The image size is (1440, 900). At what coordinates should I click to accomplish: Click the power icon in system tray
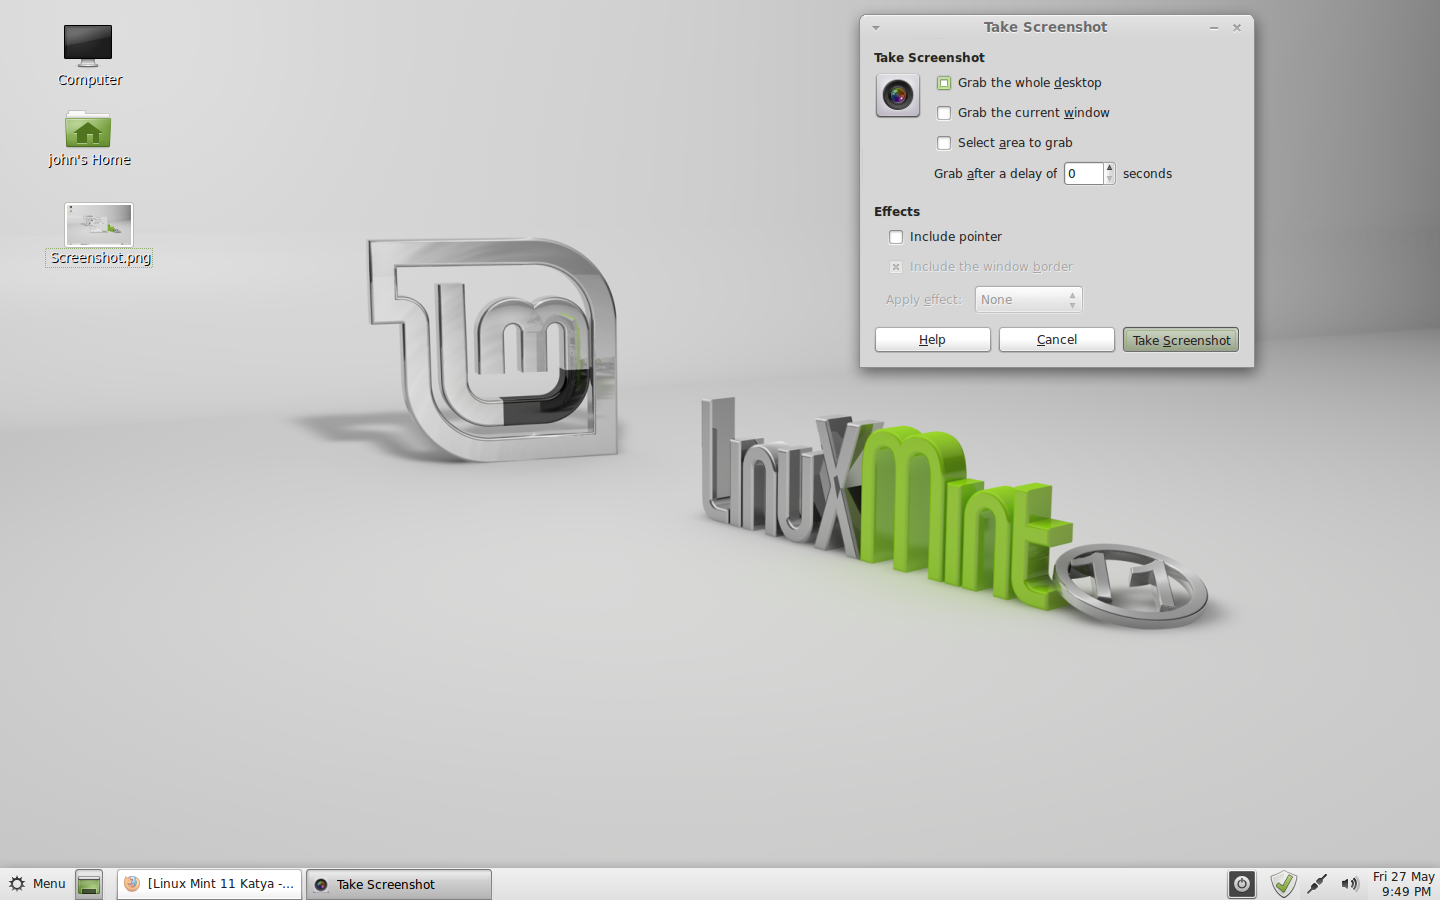1242,884
